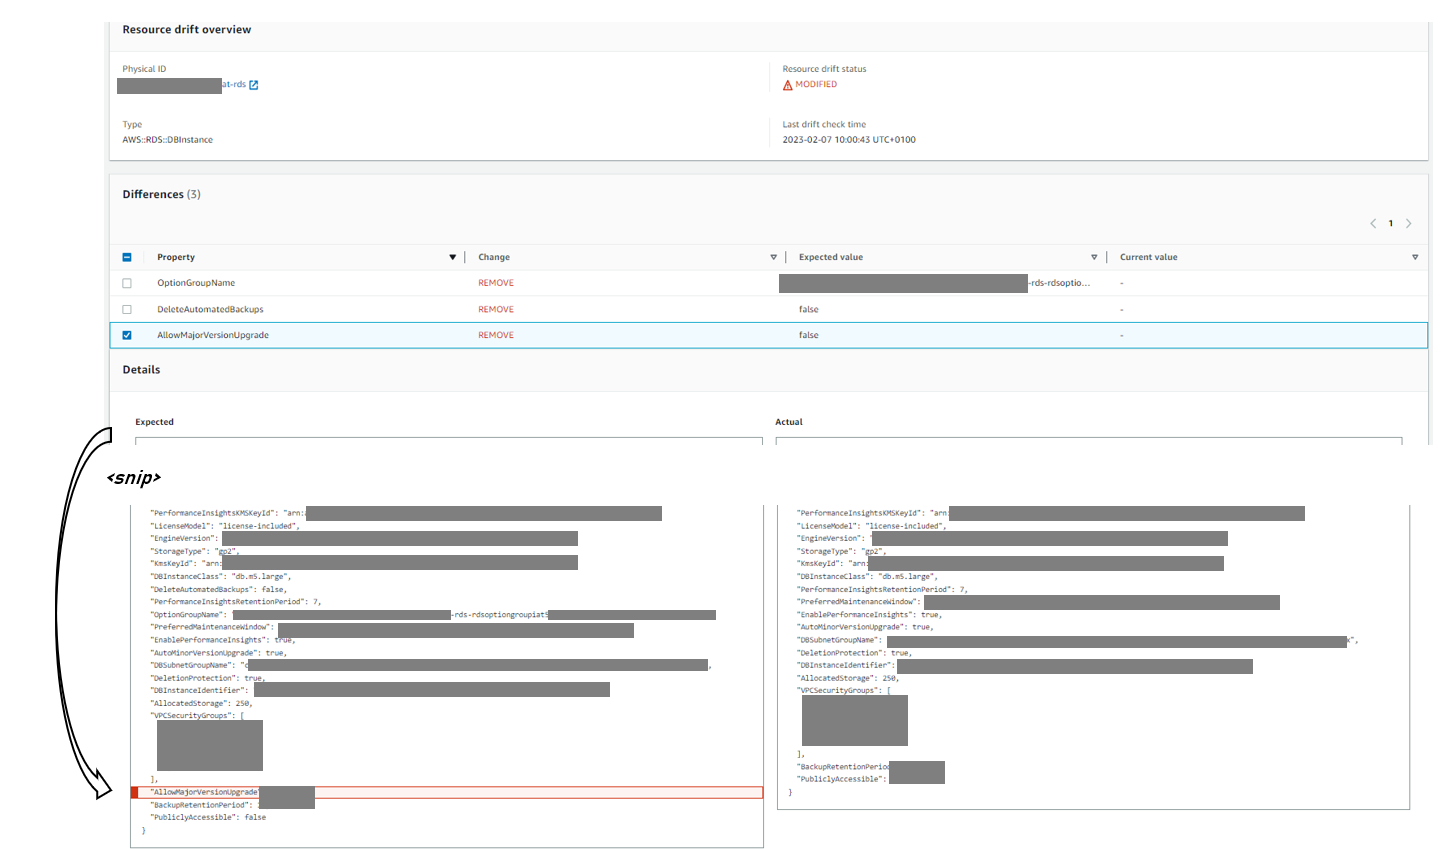This screenshot has width=1441, height=849.
Task: Open the Current value column filter dropdown
Action: click(1415, 257)
